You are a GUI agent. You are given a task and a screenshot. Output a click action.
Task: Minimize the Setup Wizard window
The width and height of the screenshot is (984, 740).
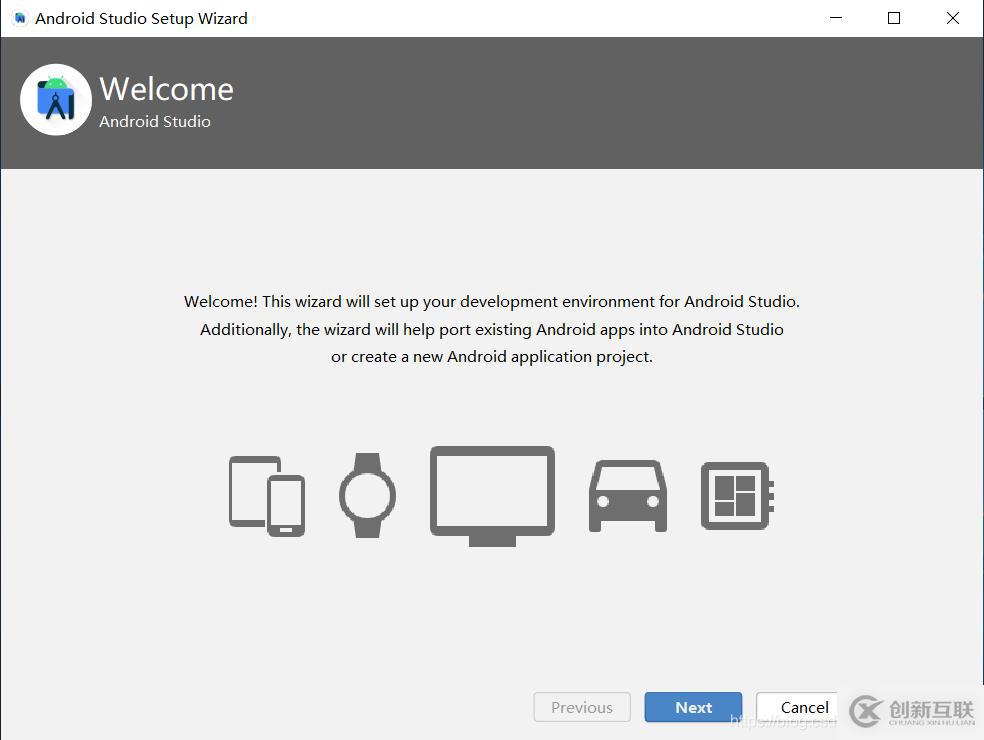coord(836,18)
